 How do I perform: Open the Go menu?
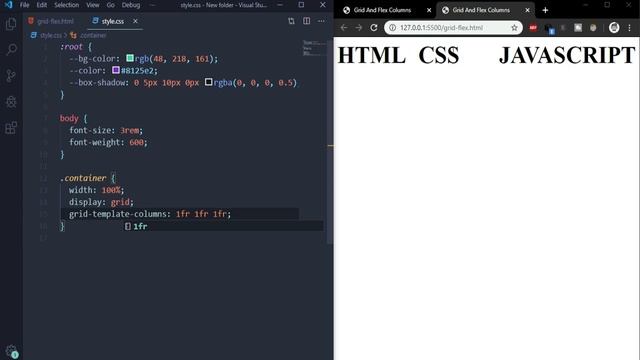point(110,5)
